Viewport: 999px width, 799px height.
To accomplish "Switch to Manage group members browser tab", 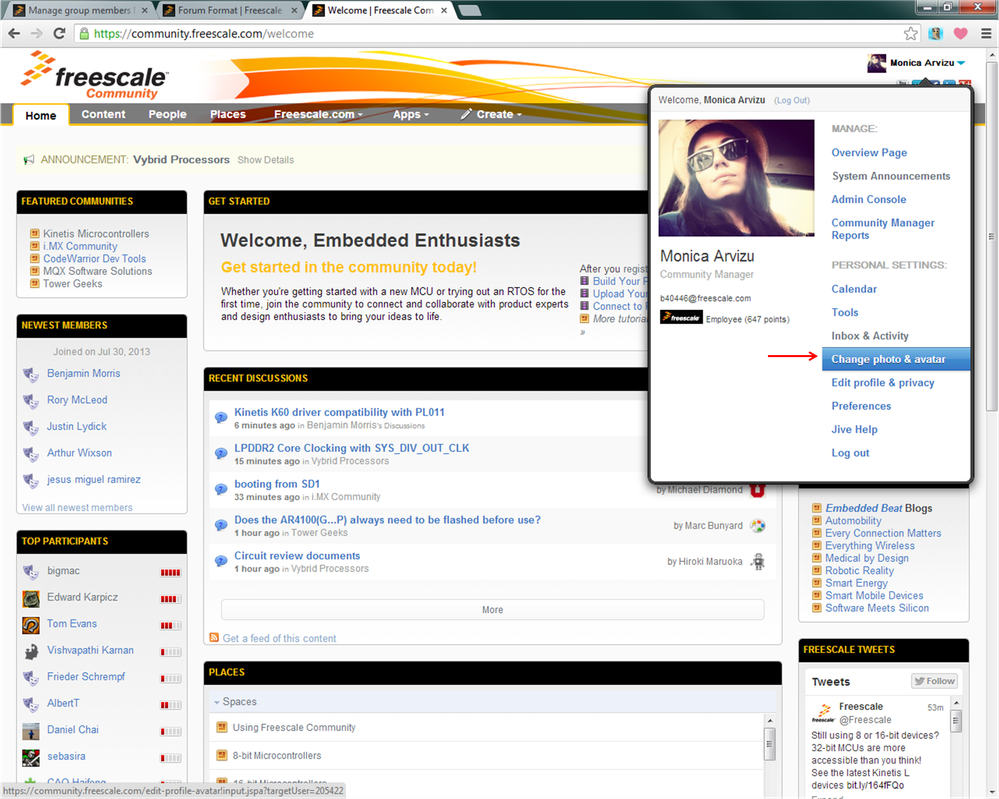I will click(79, 10).
